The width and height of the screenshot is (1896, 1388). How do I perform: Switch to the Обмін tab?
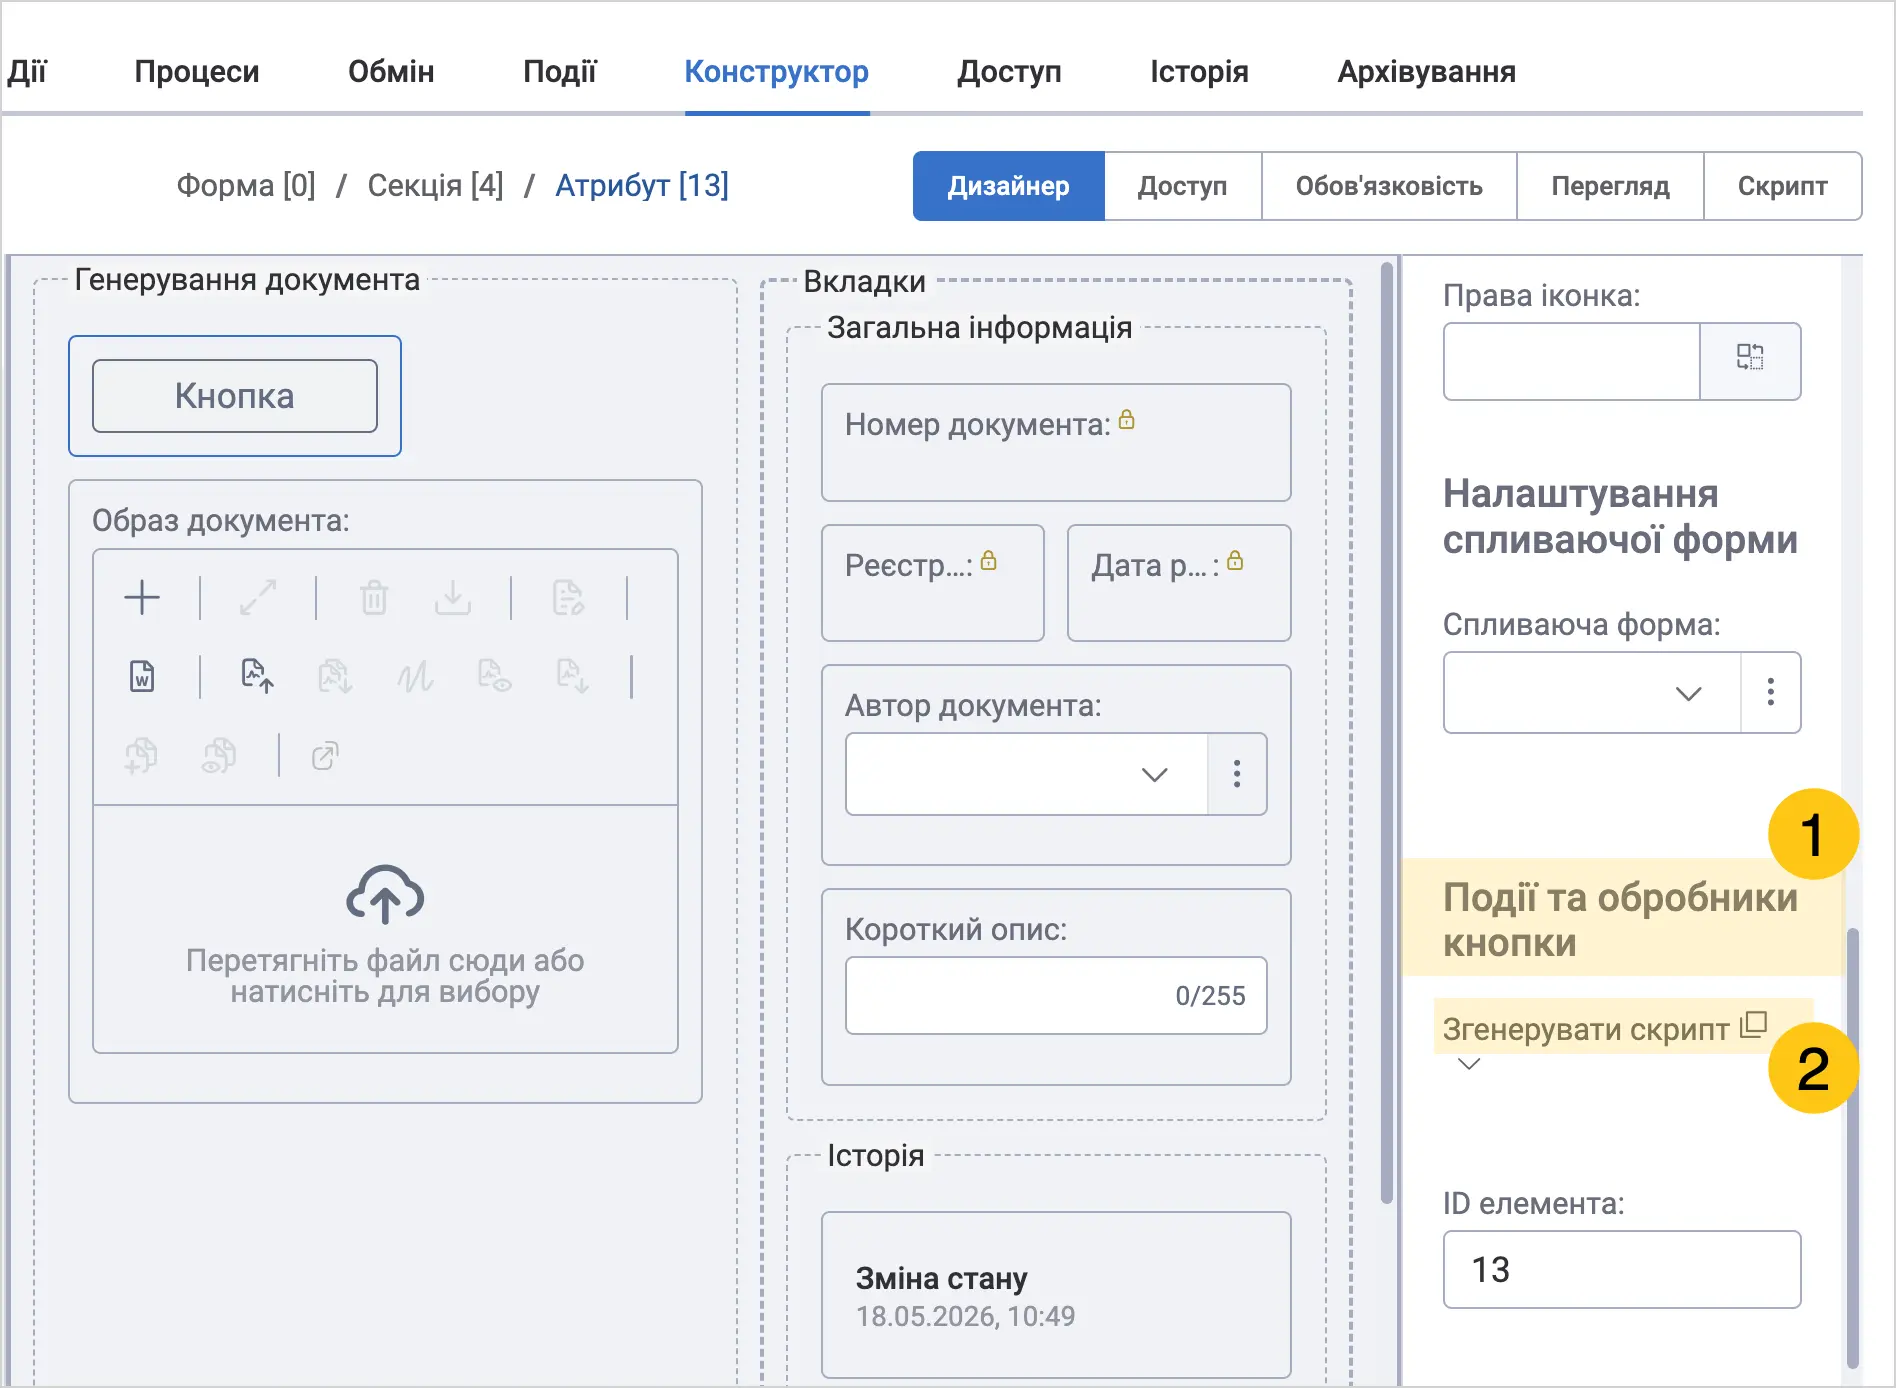(x=391, y=72)
